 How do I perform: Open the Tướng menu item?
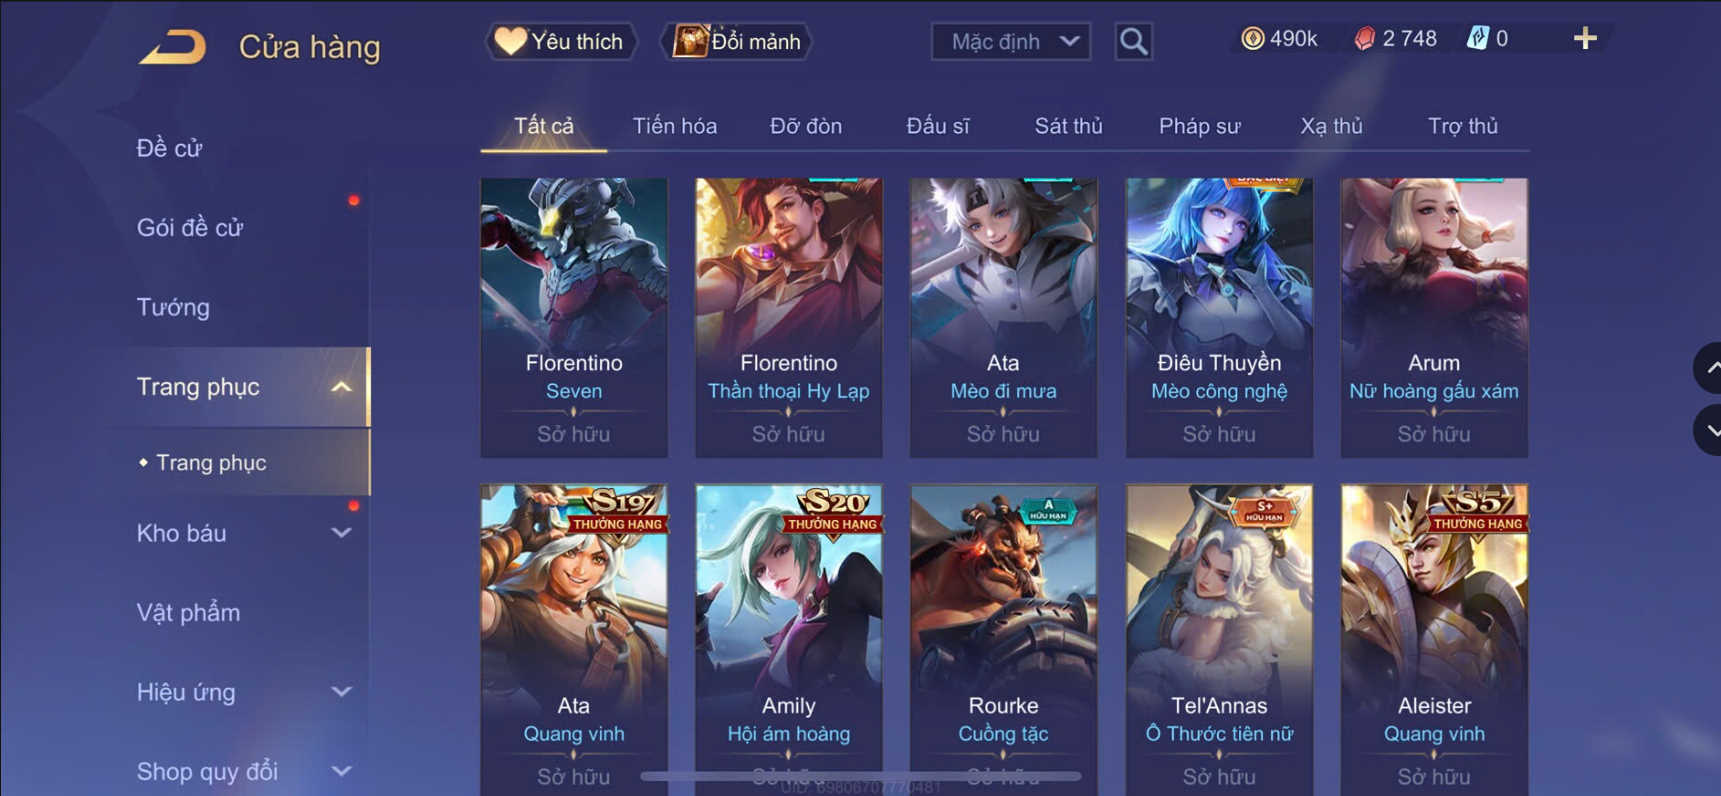point(173,307)
